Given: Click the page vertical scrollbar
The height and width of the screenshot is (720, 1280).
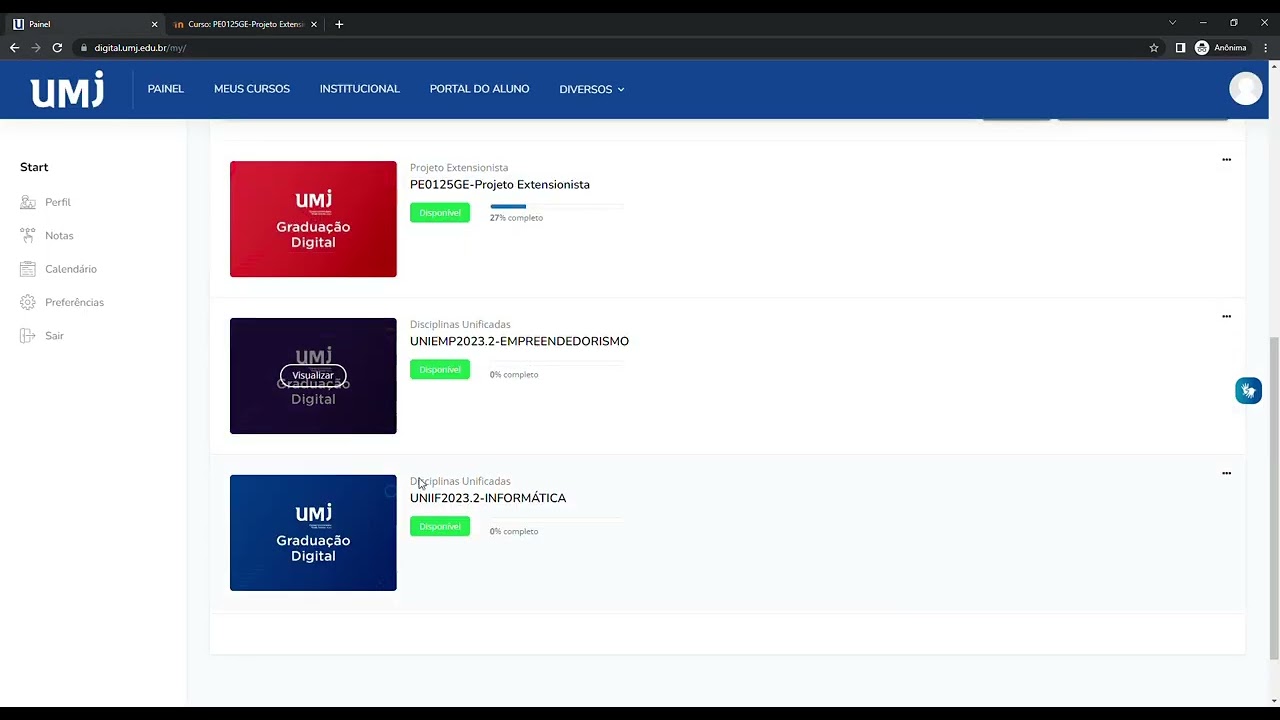Looking at the screenshot, I should (x=1274, y=498).
